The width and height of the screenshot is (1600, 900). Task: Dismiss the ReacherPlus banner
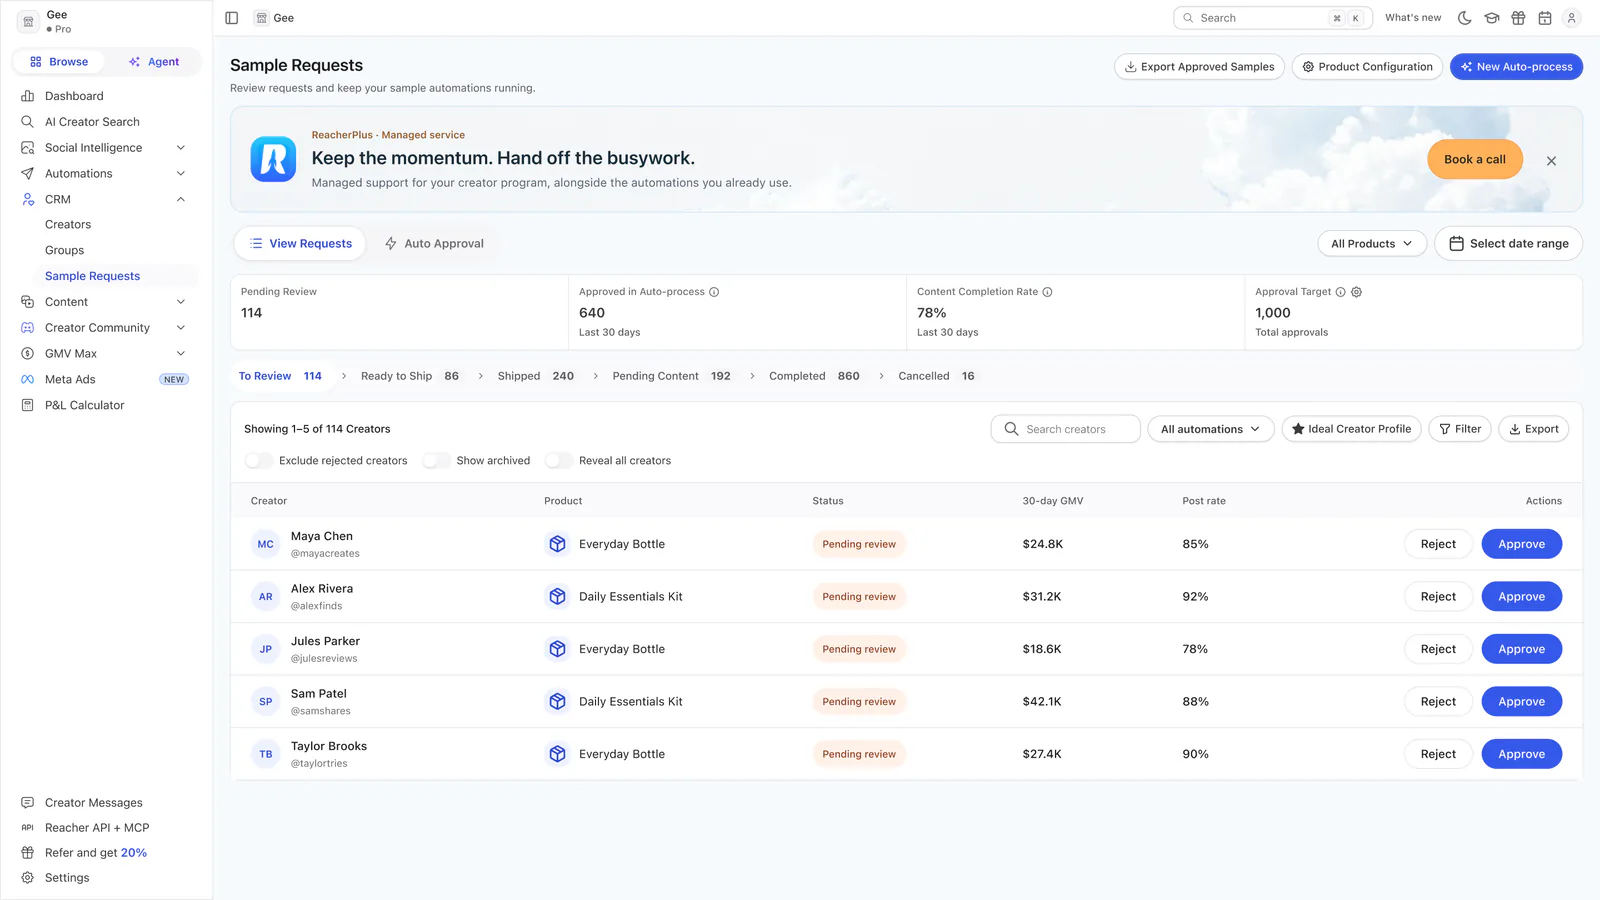point(1551,161)
